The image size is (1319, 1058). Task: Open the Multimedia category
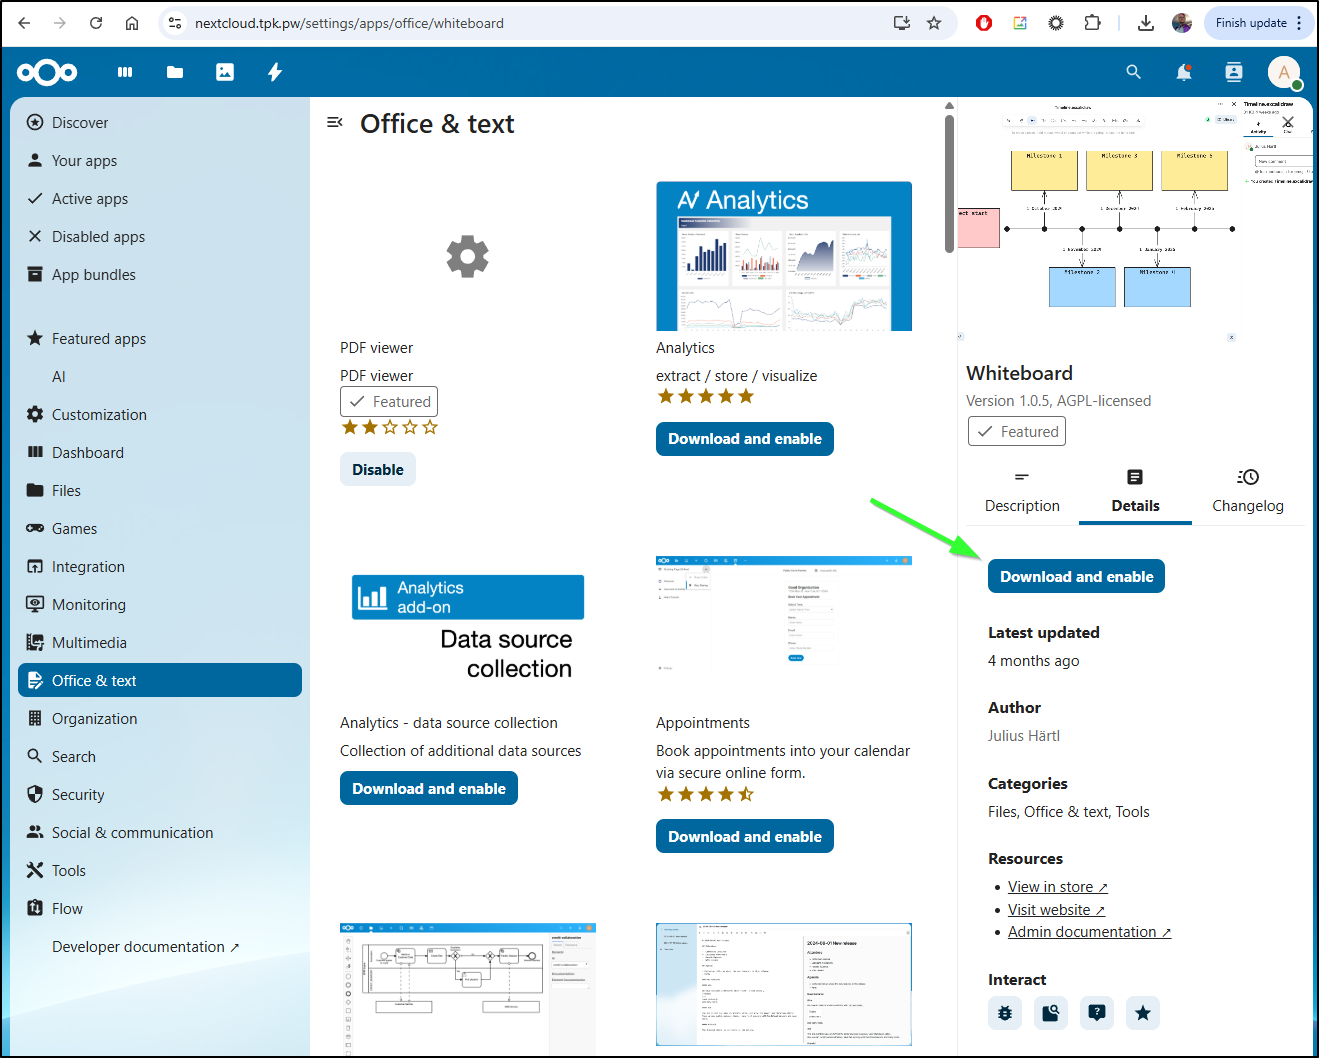click(x=160, y=643)
